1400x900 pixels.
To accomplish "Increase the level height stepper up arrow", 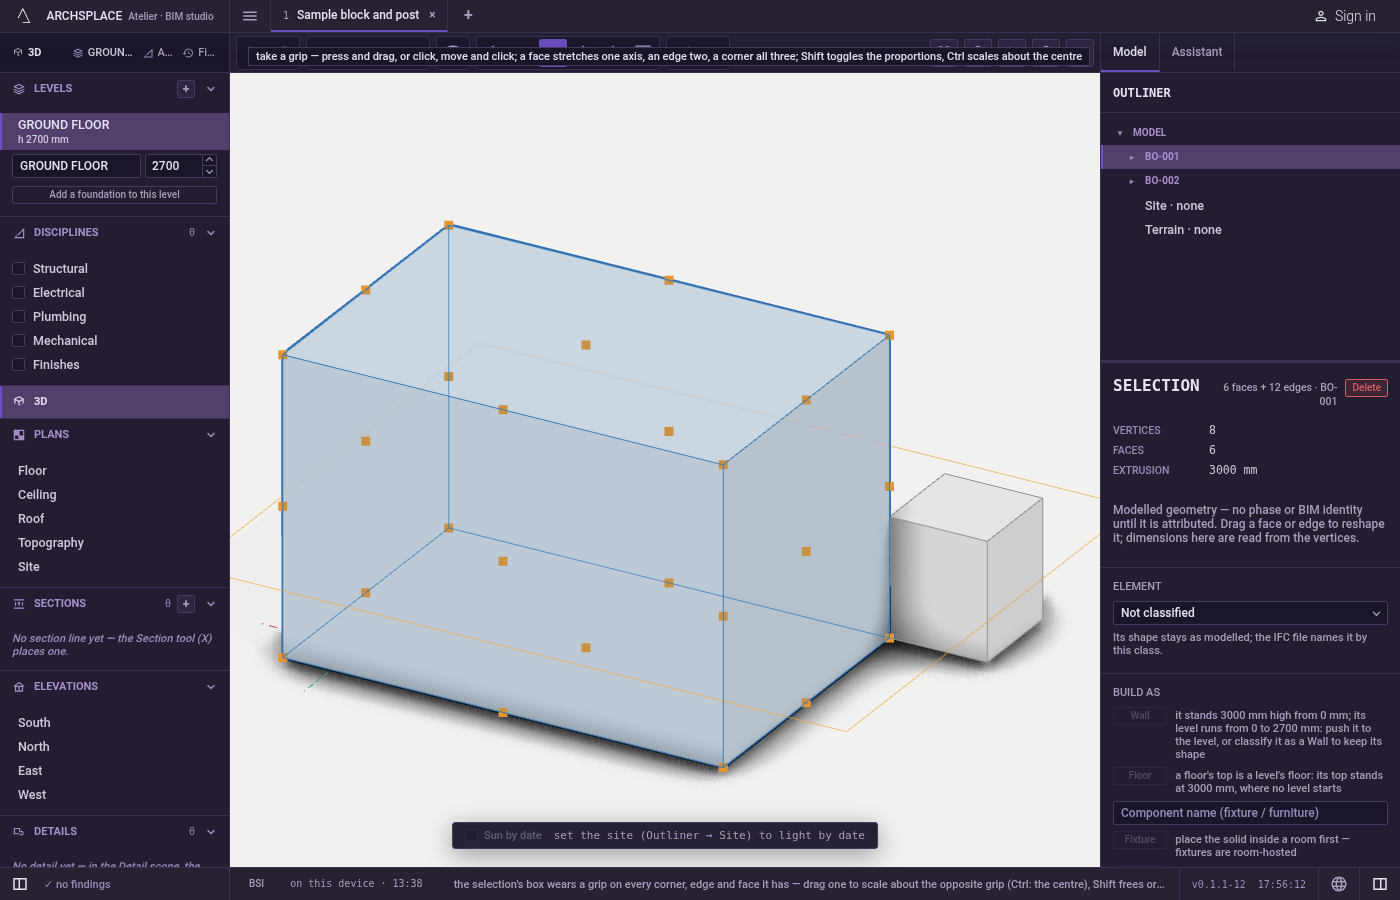I will (x=209, y=160).
